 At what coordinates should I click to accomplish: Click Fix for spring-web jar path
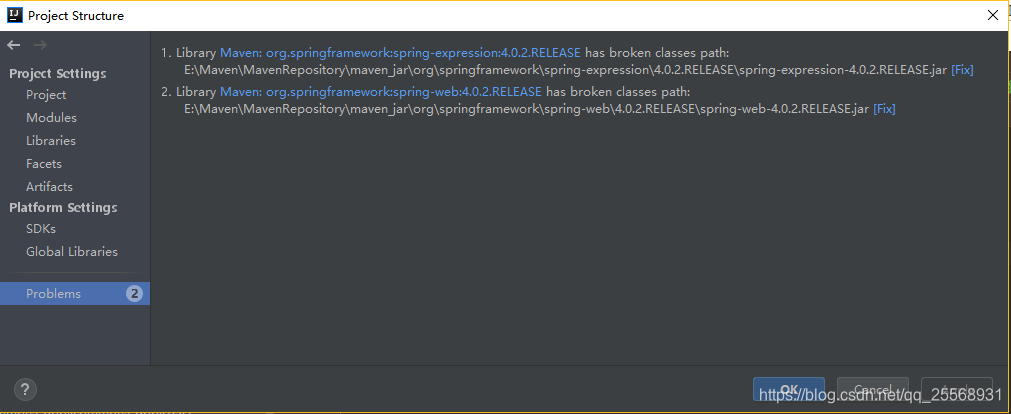(x=884, y=109)
